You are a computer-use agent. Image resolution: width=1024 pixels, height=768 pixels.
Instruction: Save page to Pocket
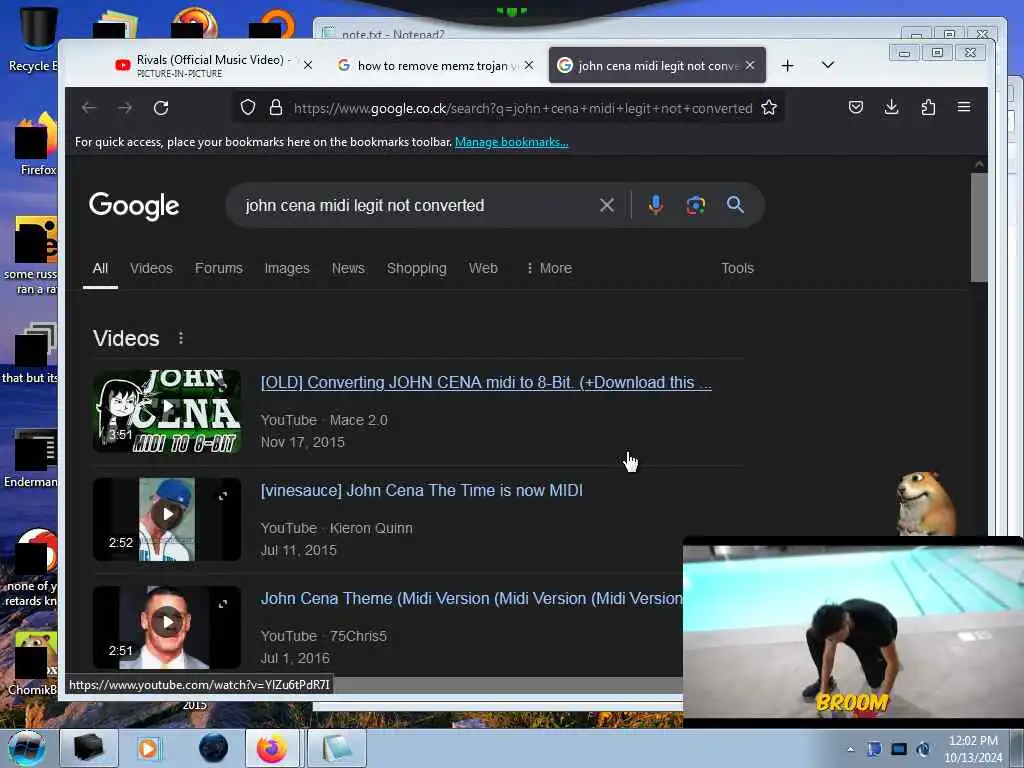pyautogui.click(x=856, y=107)
